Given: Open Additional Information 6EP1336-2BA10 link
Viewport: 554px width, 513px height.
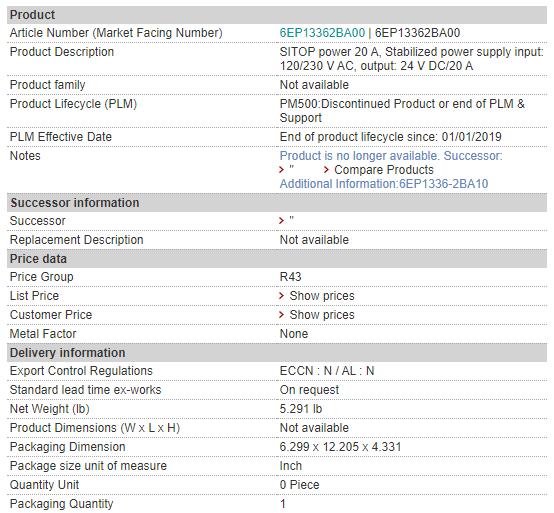Looking at the screenshot, I should (x=384, y=184).
